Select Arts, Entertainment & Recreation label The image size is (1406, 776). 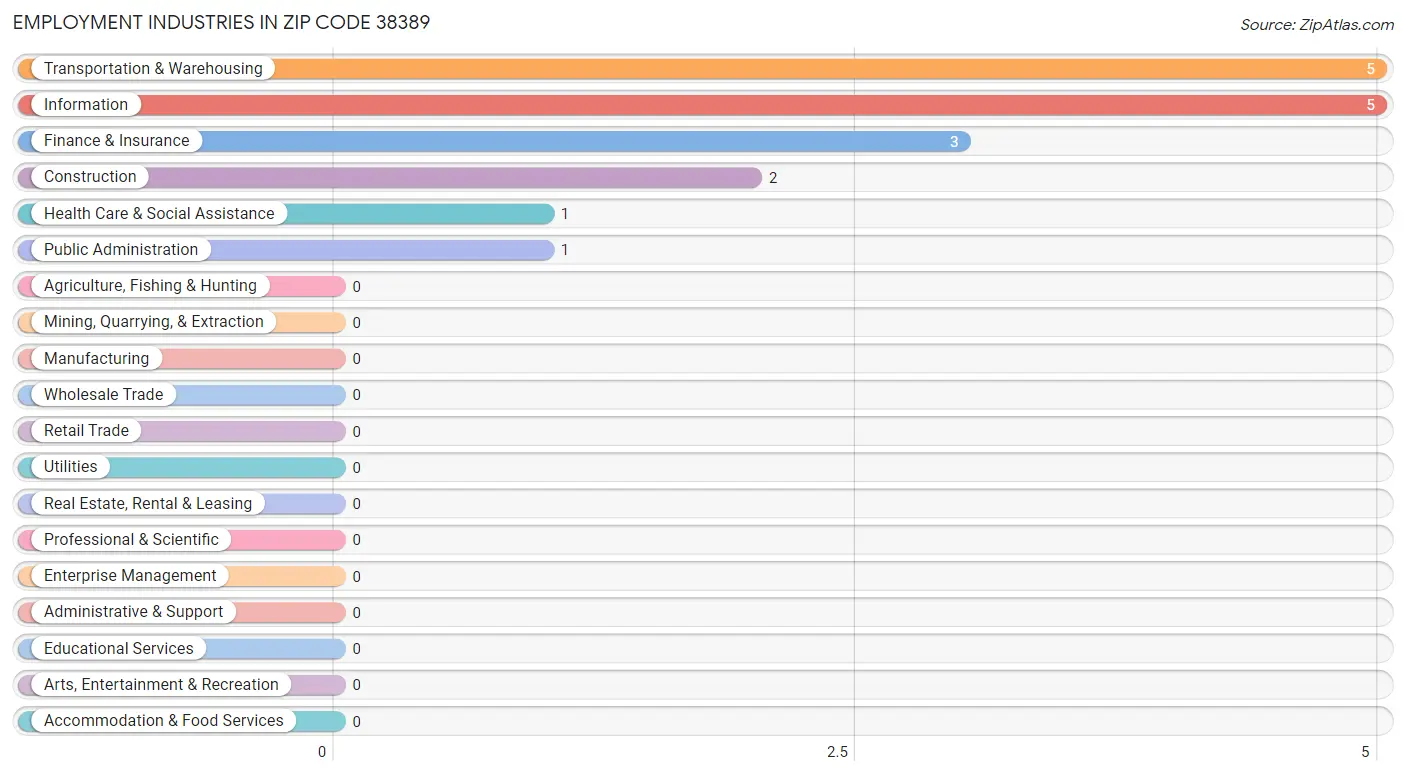[161, 684]
